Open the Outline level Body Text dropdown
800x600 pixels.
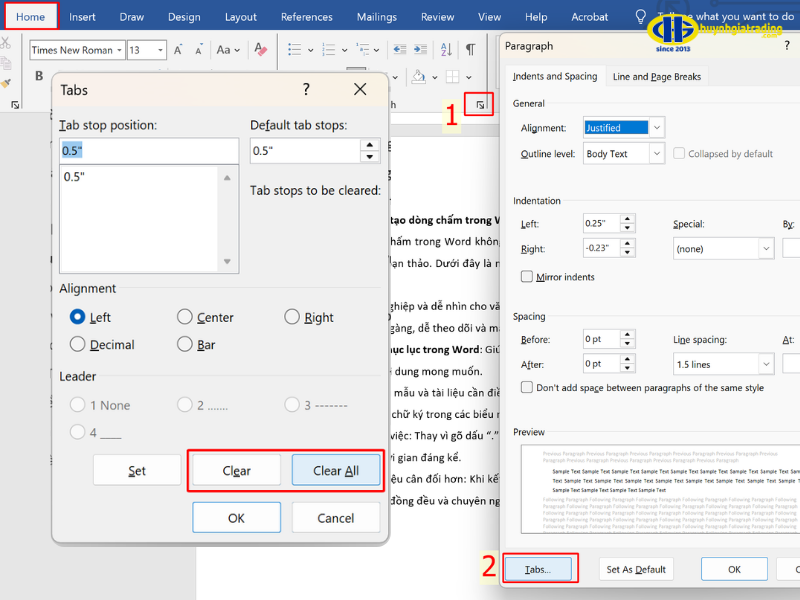(x=657, y=153)
